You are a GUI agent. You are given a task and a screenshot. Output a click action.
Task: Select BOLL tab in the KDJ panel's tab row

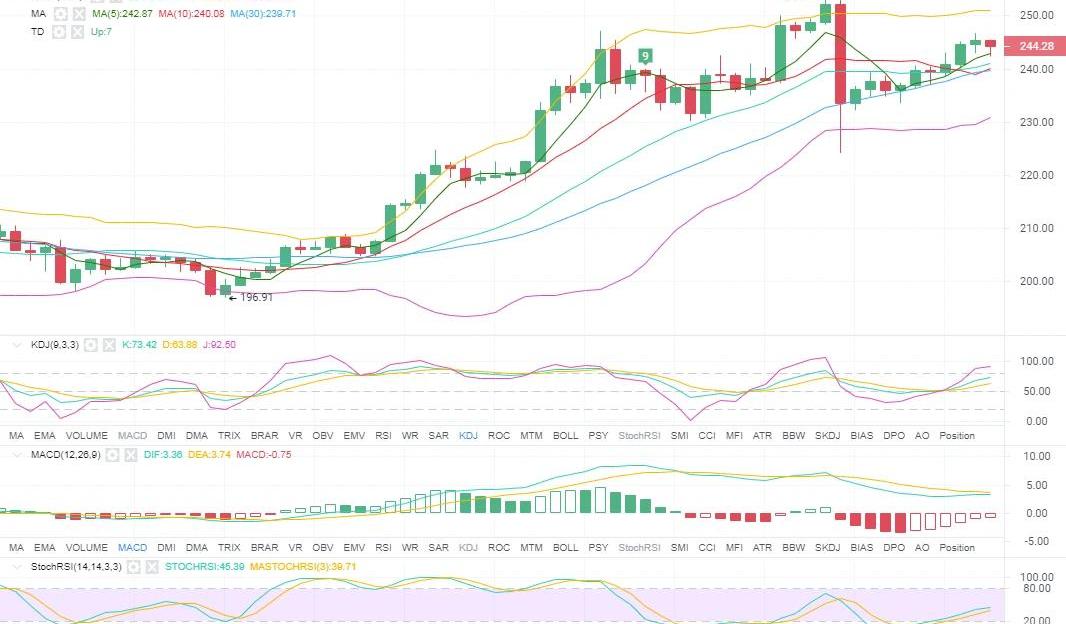566,436
